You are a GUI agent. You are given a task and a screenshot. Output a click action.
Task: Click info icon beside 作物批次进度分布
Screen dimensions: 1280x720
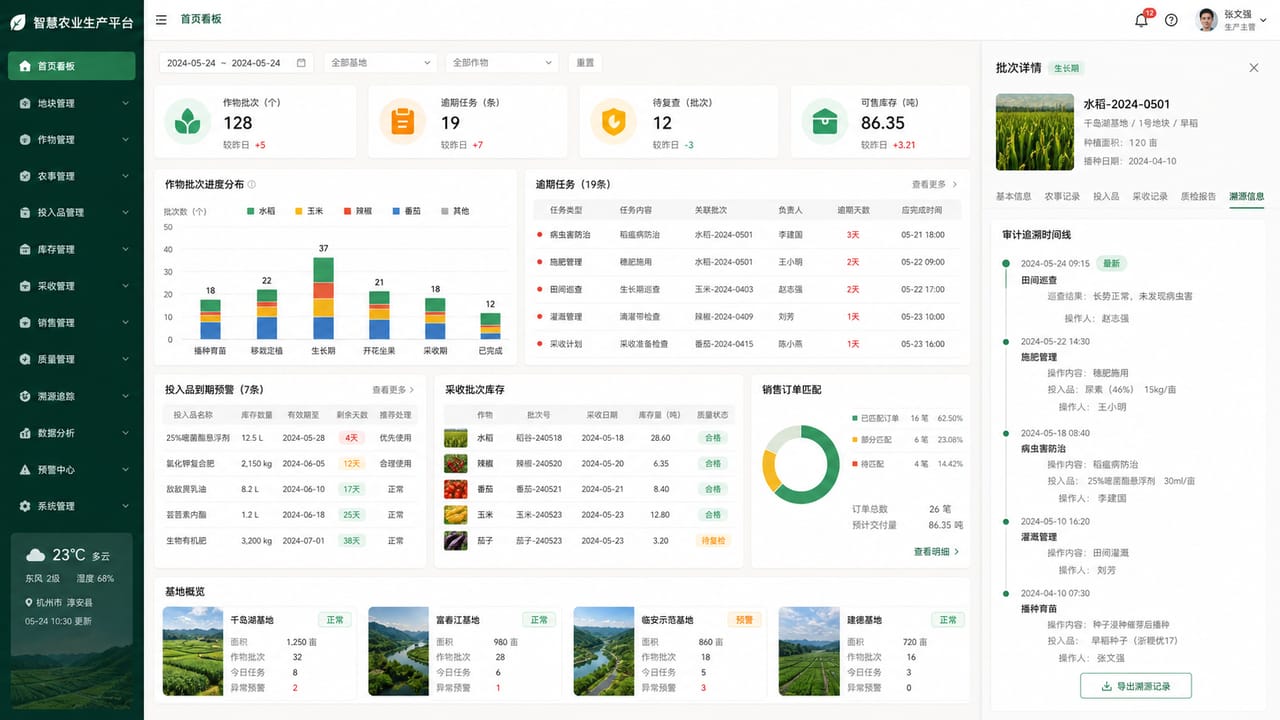pyautogui.click(x=251, y=185)
